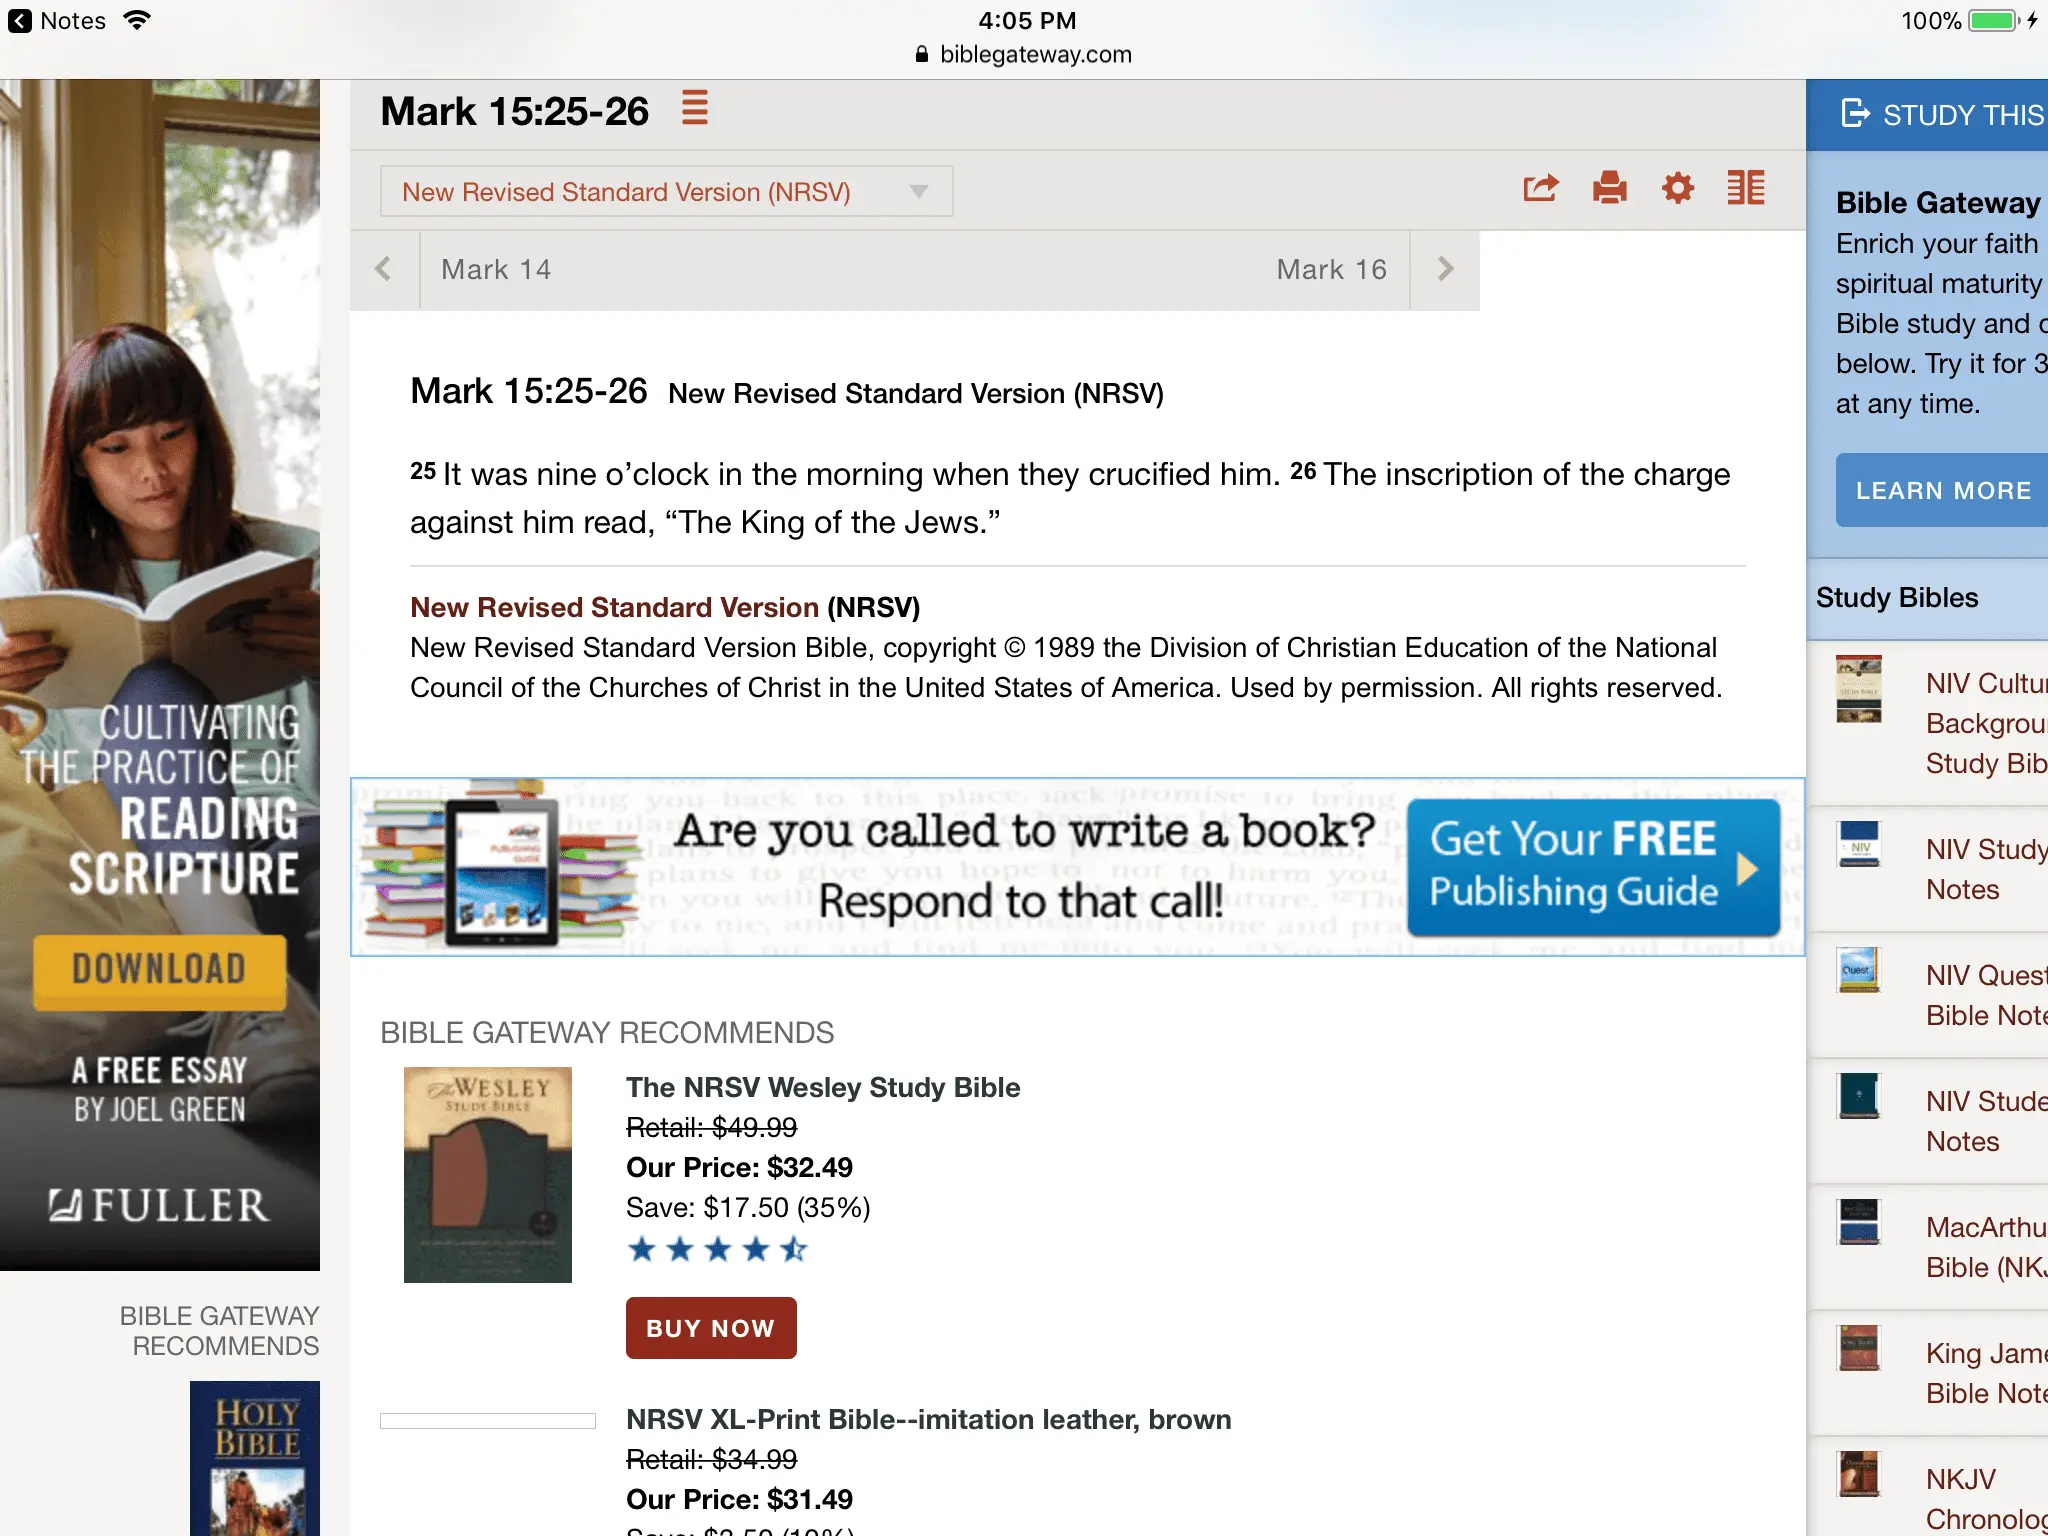Tap Get Your Free Publishing Guide banner
Viewport: 2048px width, 1536px height.
coord(1592,866)
